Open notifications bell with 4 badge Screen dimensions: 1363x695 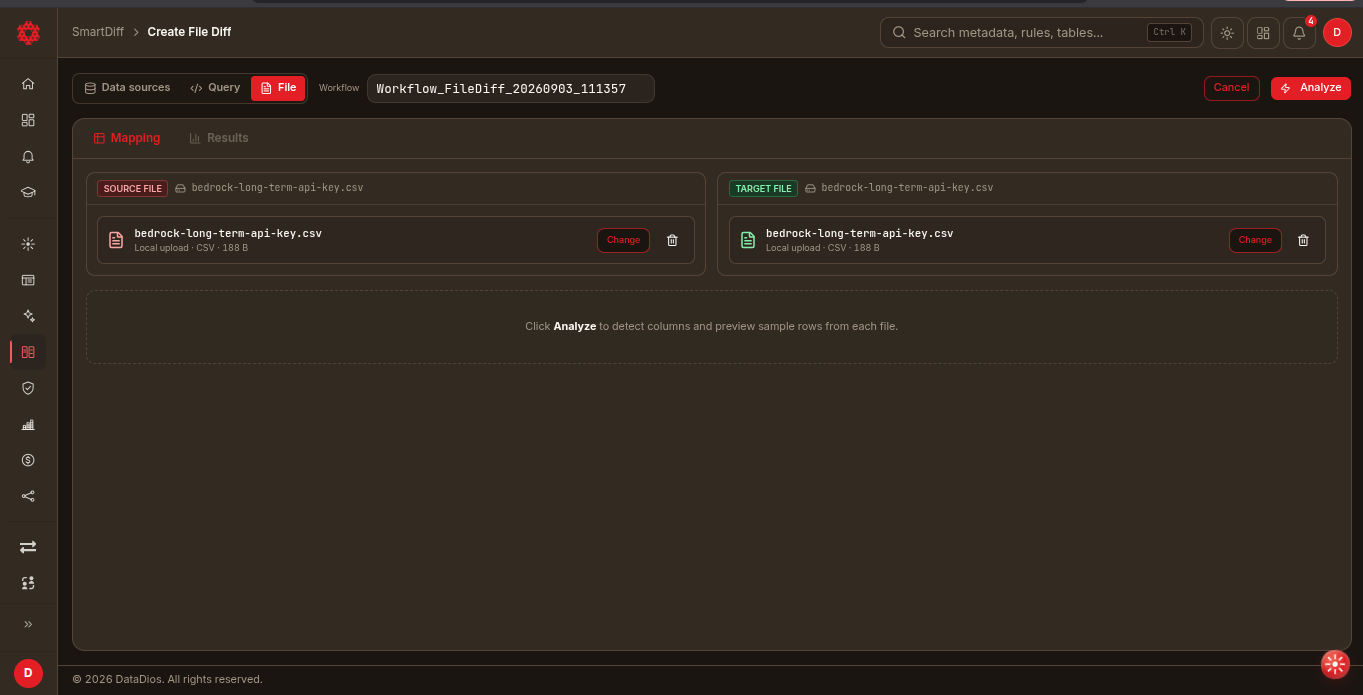point(1299,33)
